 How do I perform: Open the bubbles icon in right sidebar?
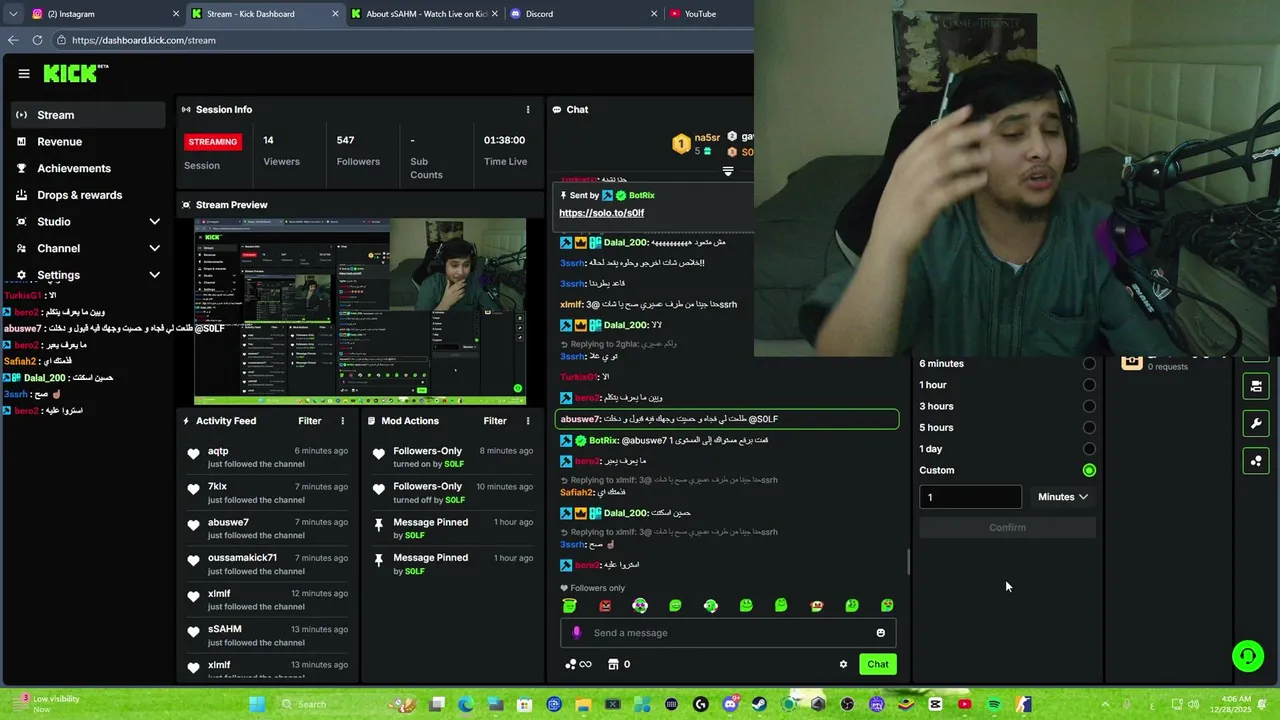[x=1256, y=461]
